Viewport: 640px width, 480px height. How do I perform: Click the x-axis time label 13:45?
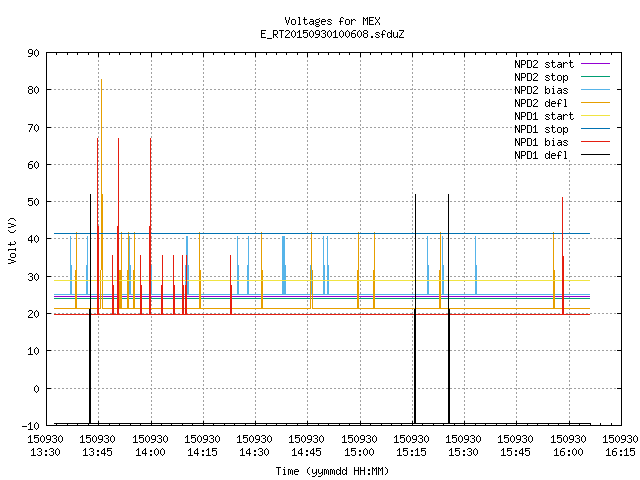tap(98, 453)
